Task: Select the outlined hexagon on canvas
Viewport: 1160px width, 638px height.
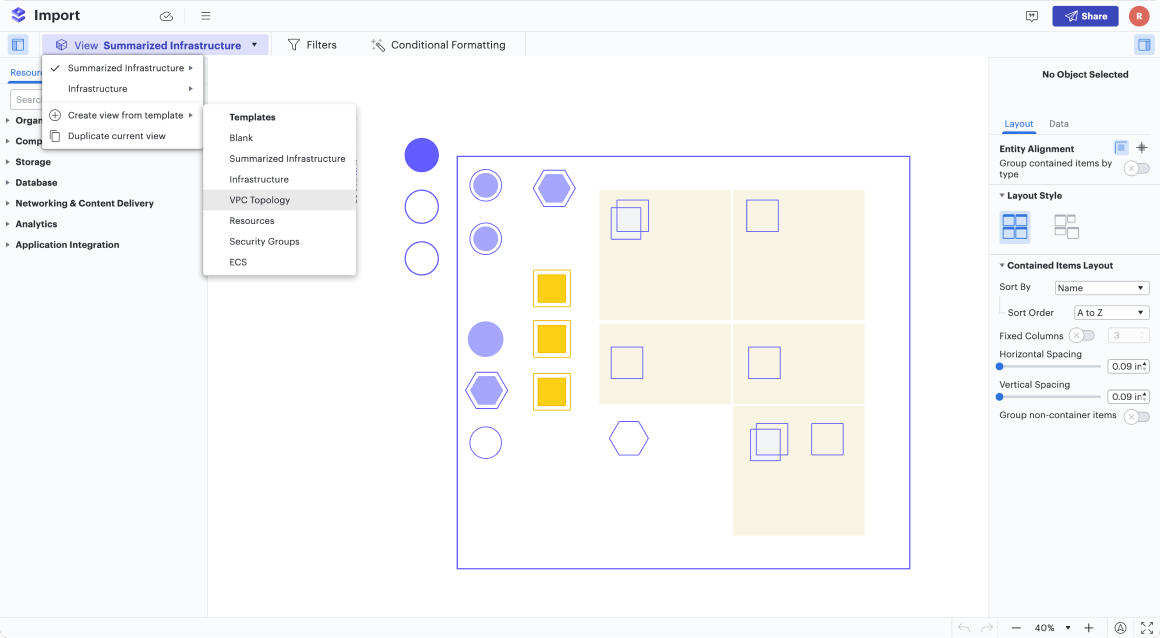Action: (629, 438)
